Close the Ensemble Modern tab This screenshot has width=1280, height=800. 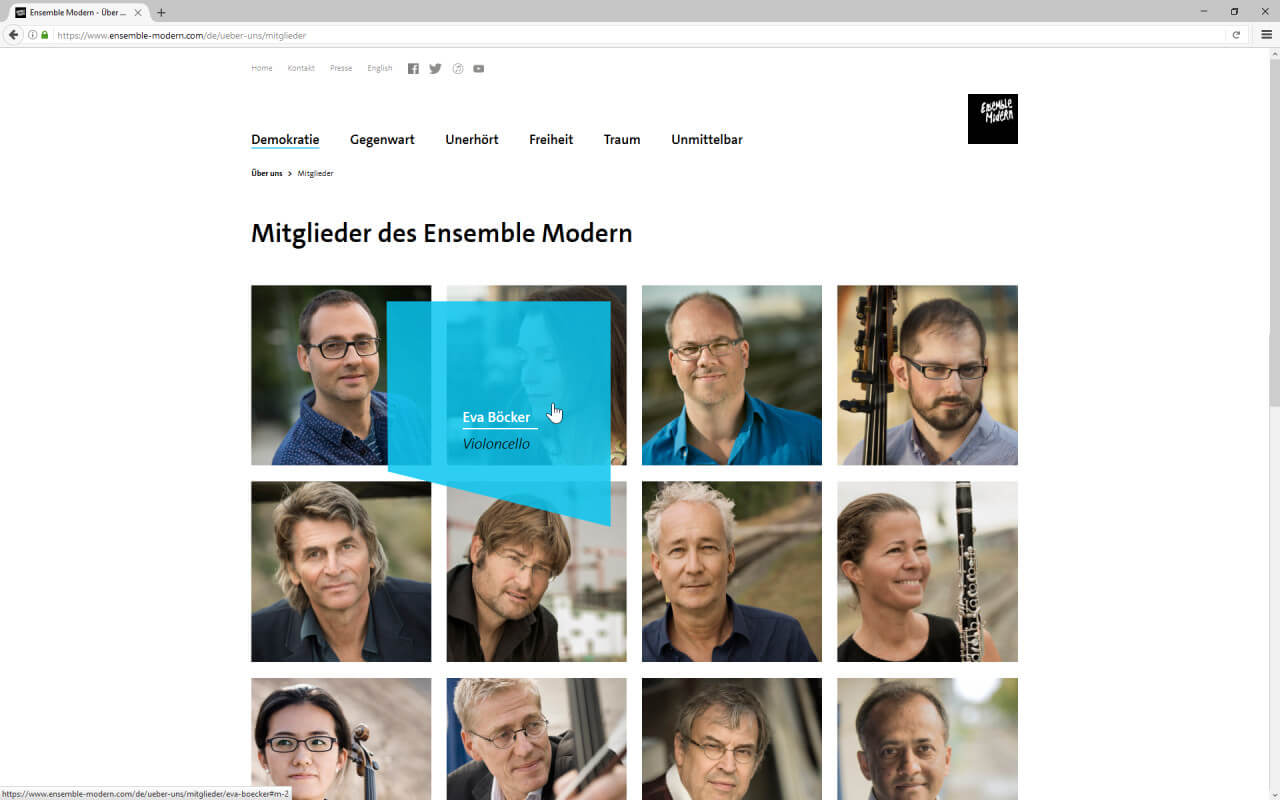point(138,13)
